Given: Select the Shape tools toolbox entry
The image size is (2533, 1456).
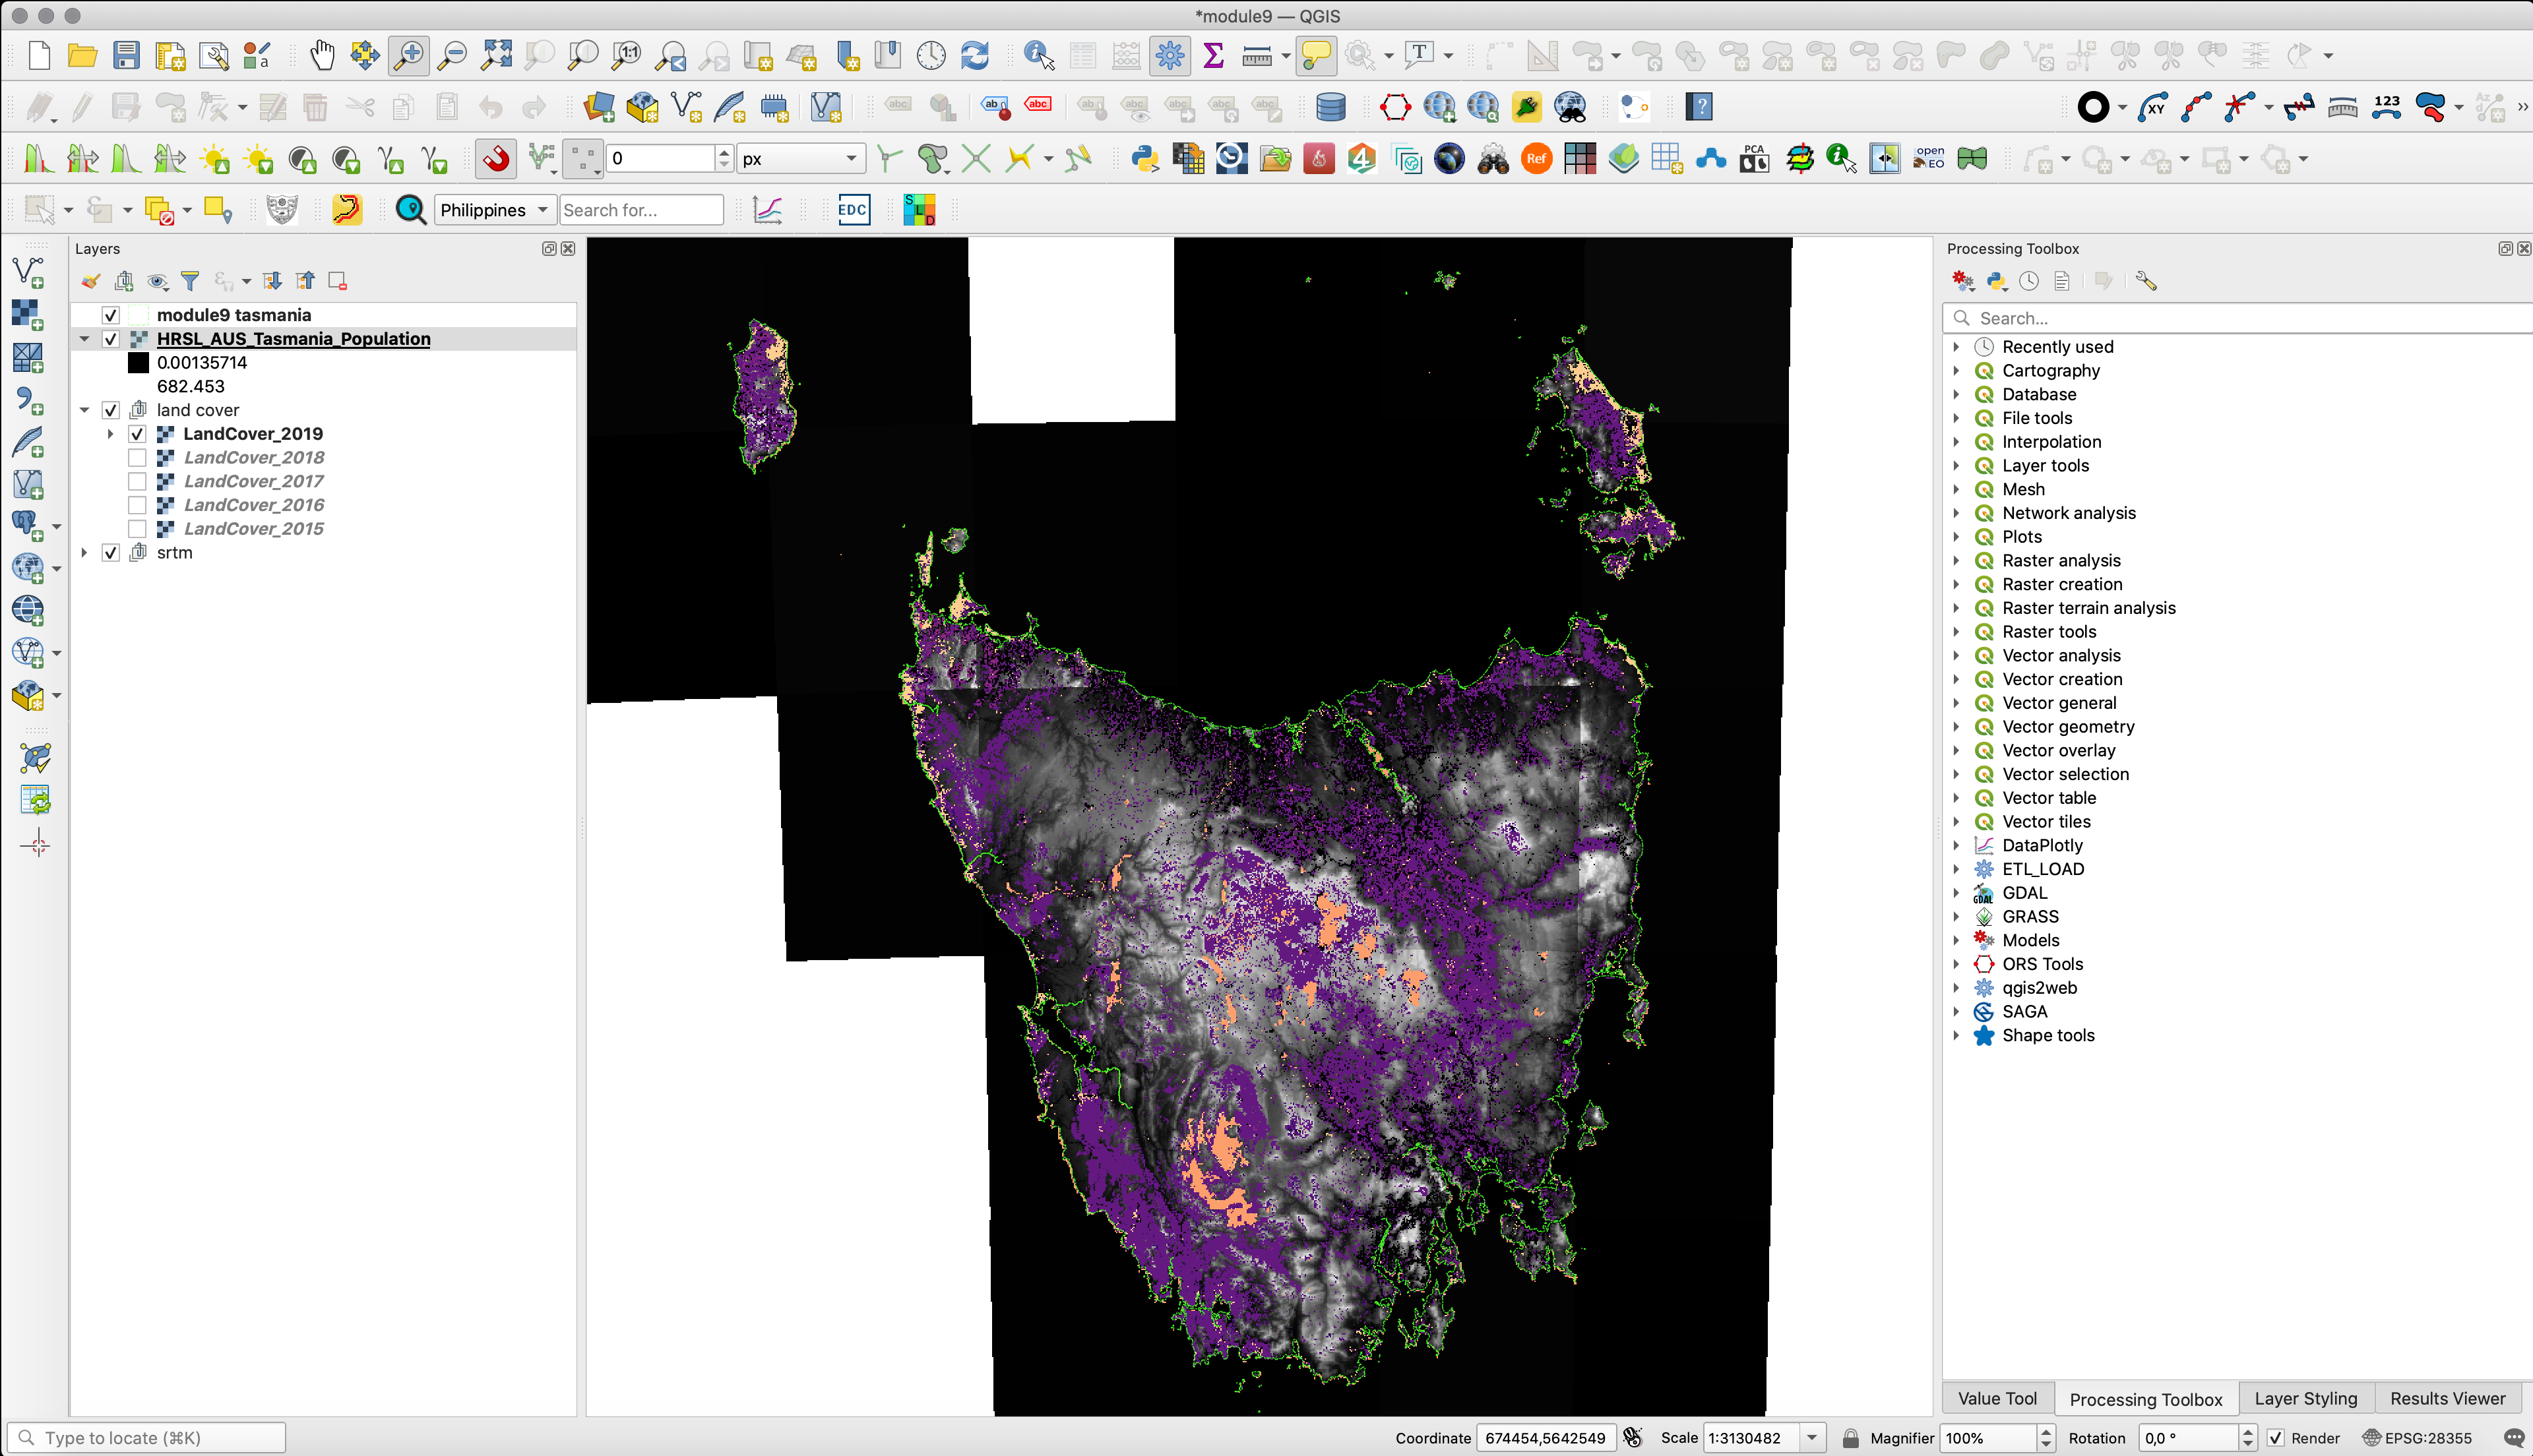Looking at the screenshot, I should [2047, 1036].
